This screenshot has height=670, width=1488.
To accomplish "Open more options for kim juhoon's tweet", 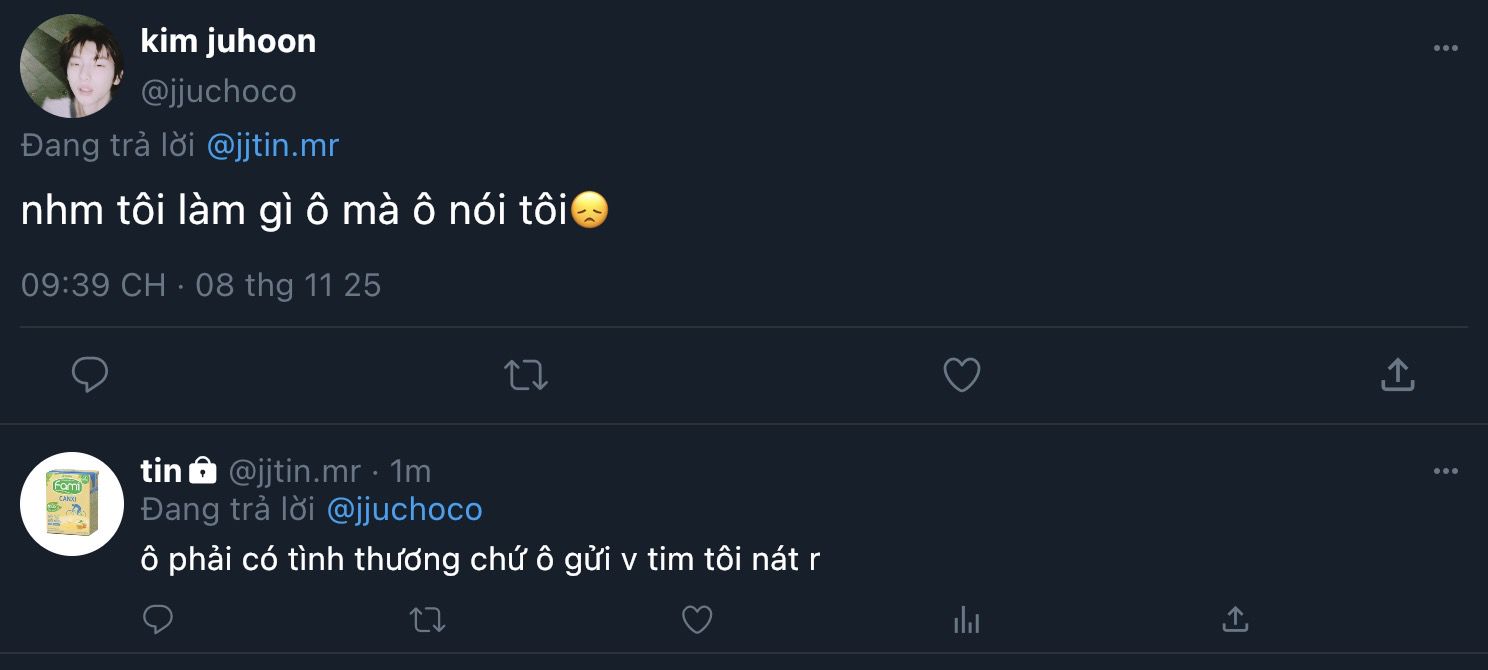I will (x=1445, y=48).
